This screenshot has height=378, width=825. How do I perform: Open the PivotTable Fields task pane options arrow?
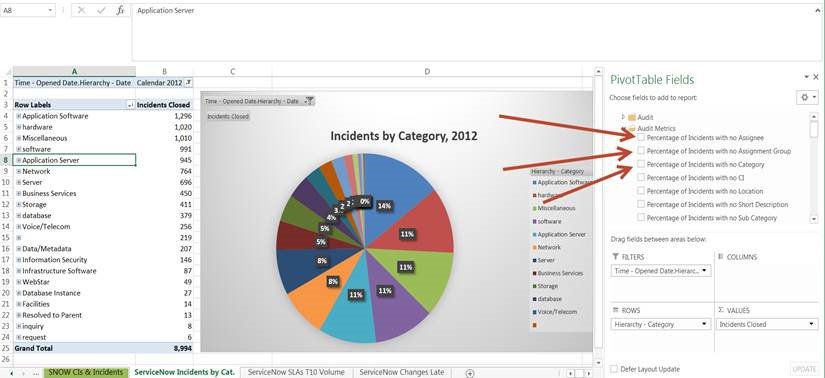[806, 77]
